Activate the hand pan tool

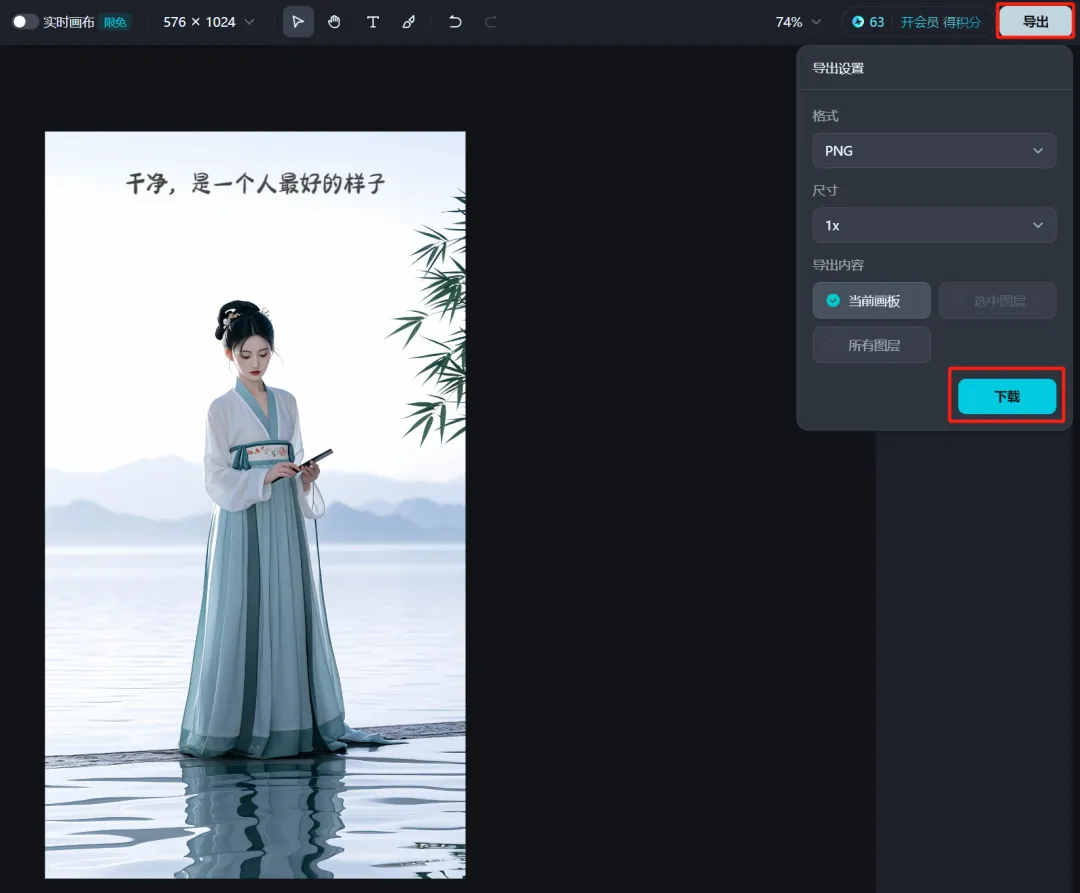pos(335,22)
